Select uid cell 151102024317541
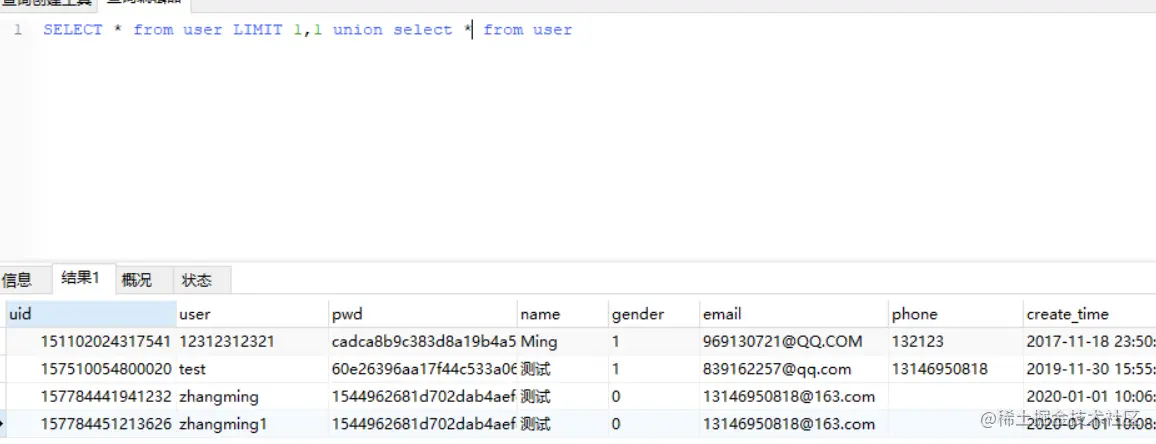 (91, 341)
